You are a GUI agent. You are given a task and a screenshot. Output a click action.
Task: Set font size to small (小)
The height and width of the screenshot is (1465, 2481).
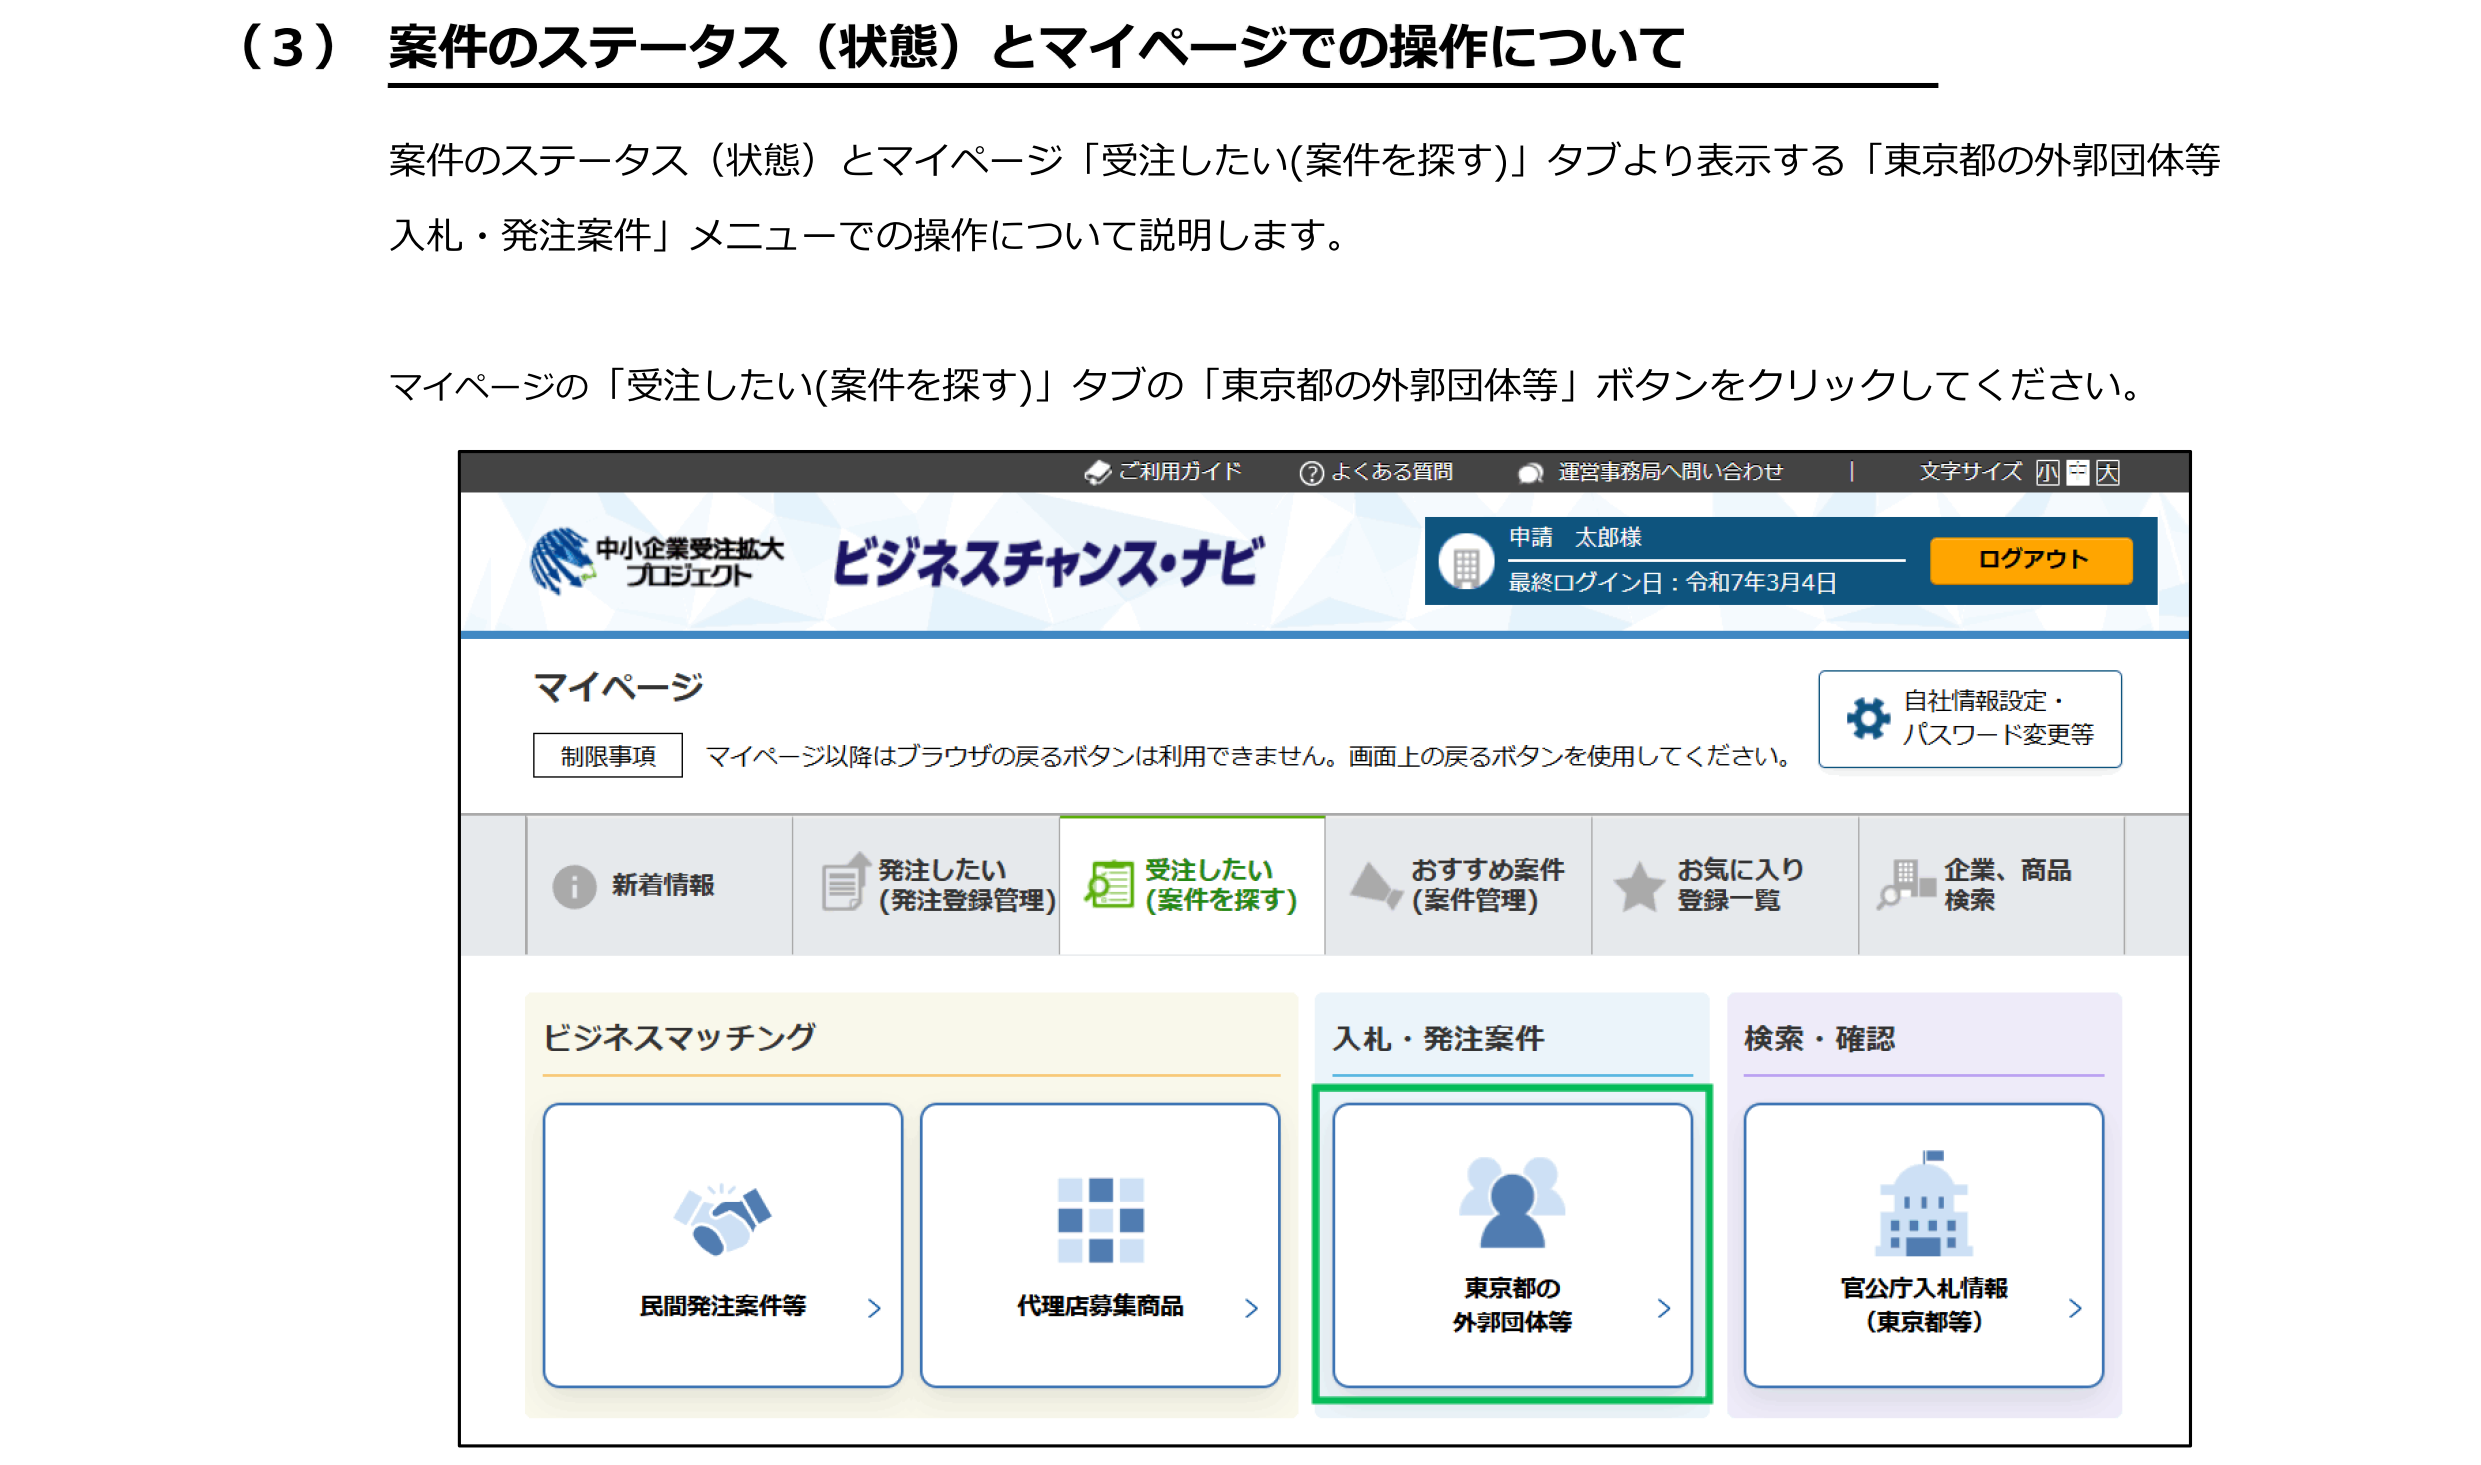click(2047, 472)
